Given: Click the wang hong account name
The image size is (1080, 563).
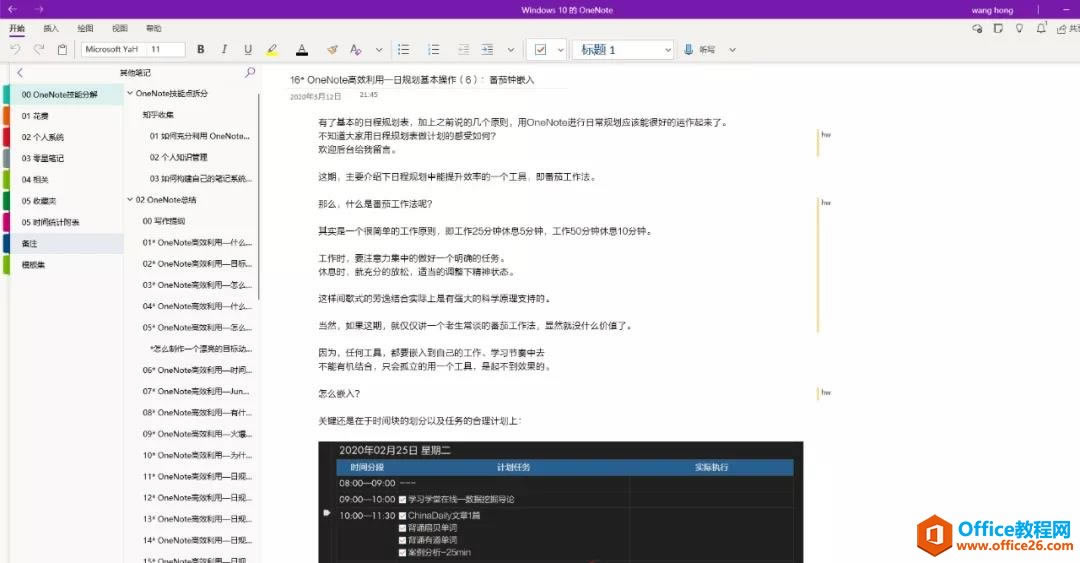Looking at the screenshot, I should (992, 10).
